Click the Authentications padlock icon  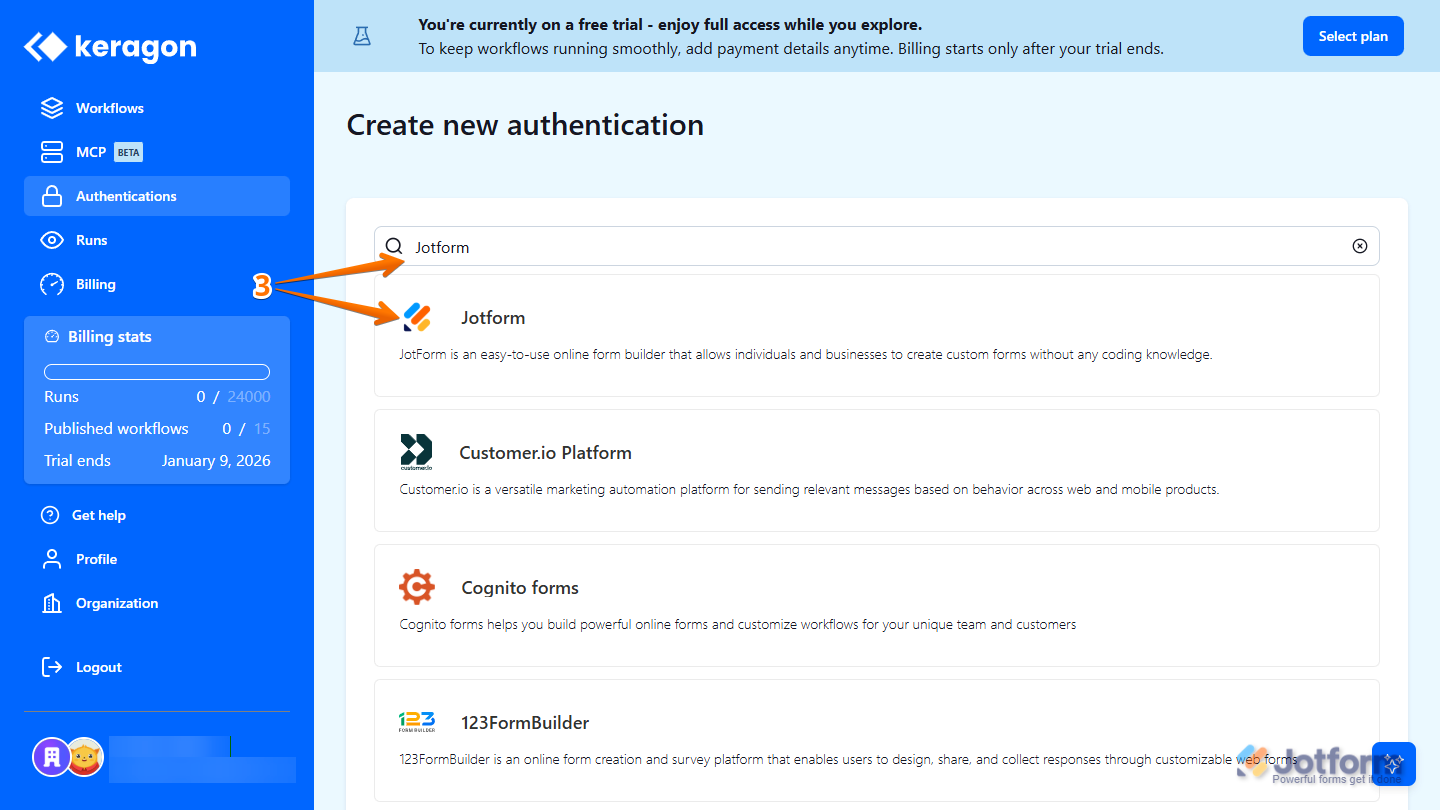pyautogui.click(x=51, y=196)
